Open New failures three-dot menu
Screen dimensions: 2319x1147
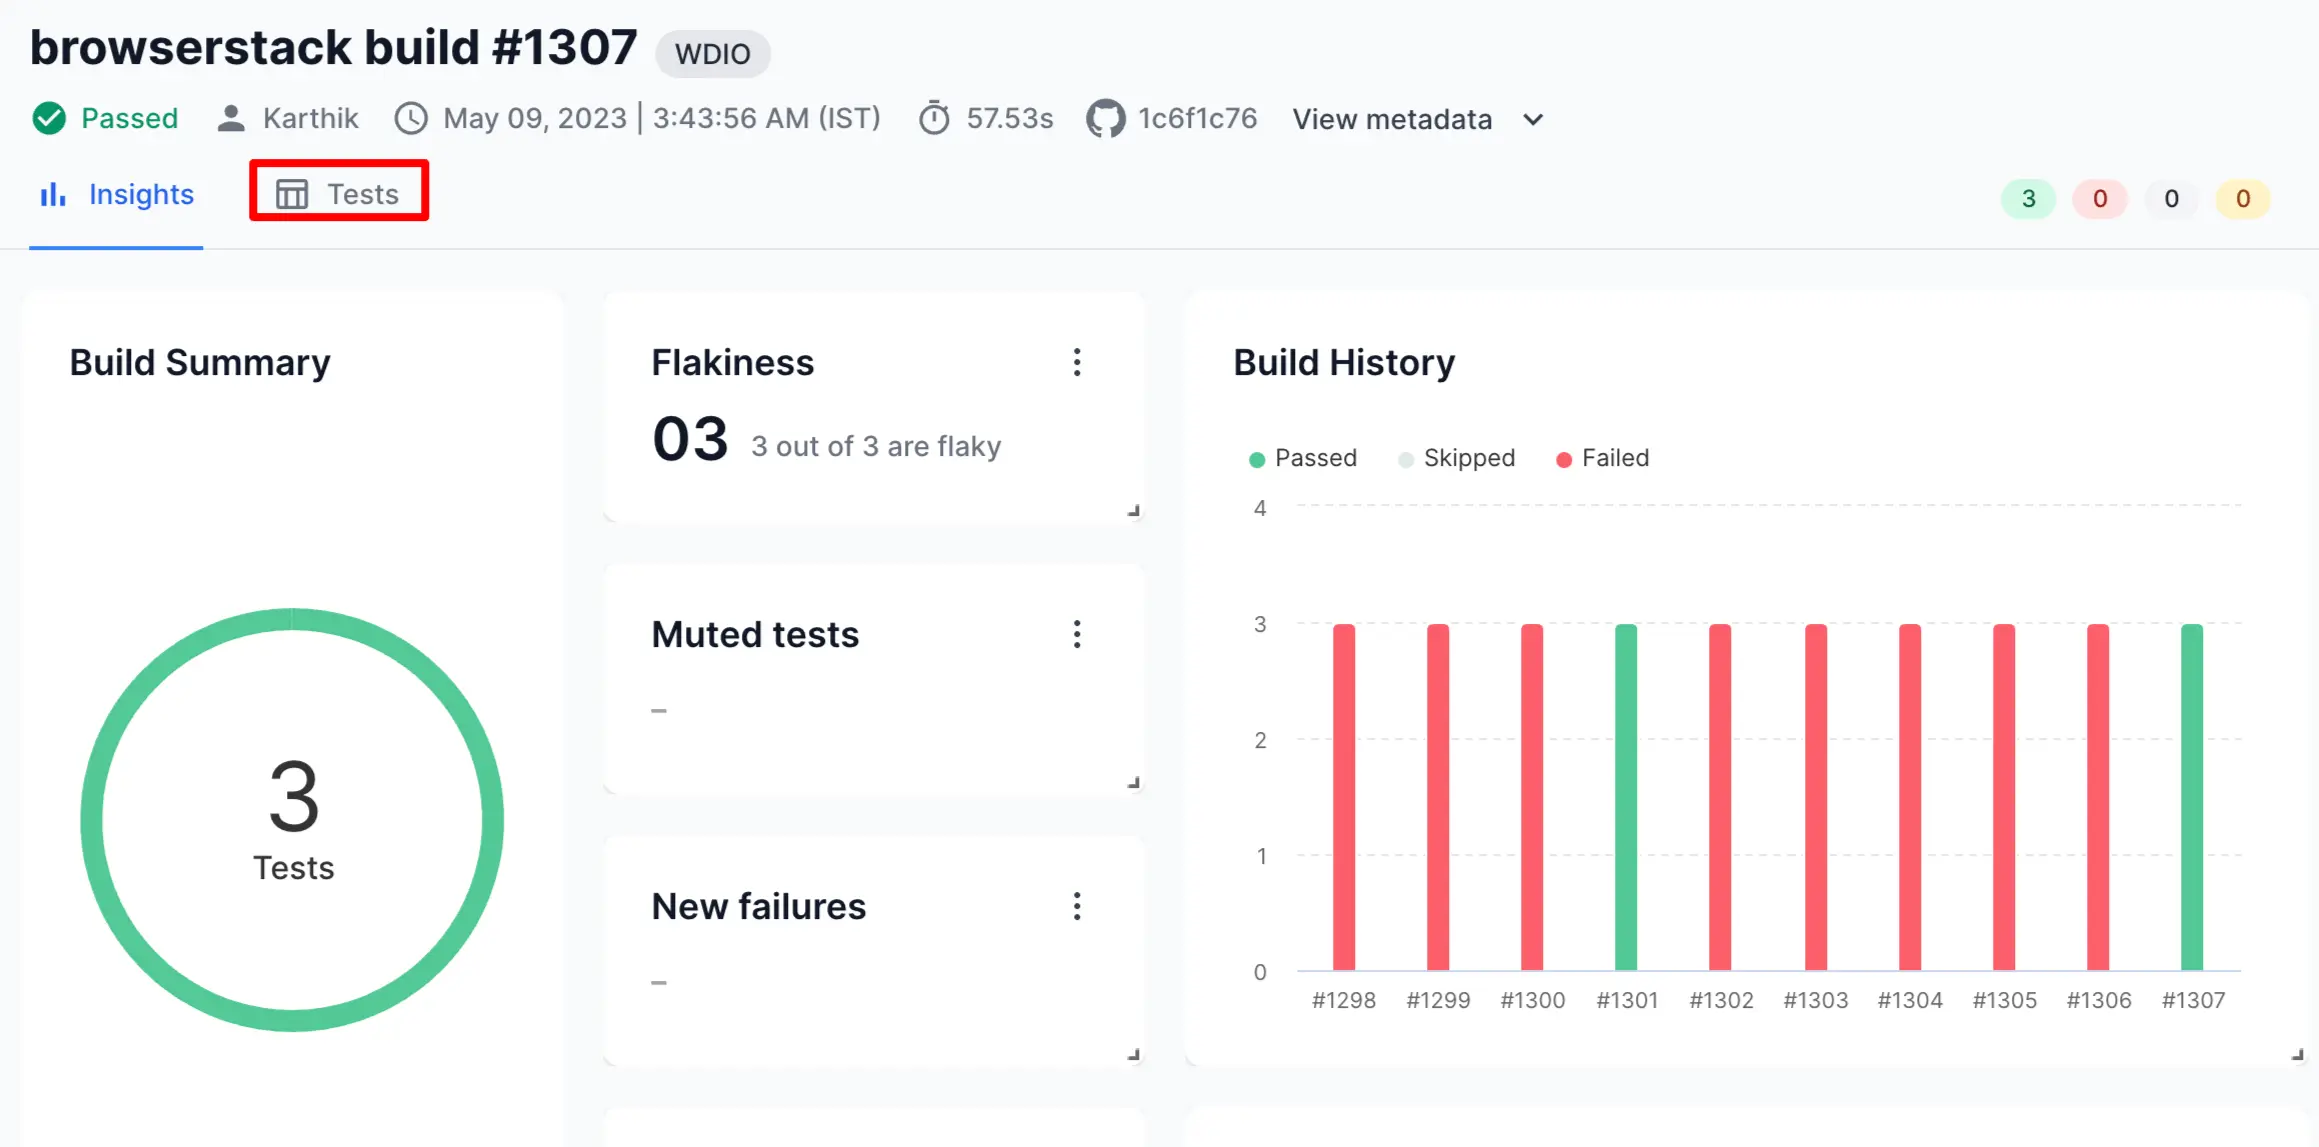(x=1077, y=906)
